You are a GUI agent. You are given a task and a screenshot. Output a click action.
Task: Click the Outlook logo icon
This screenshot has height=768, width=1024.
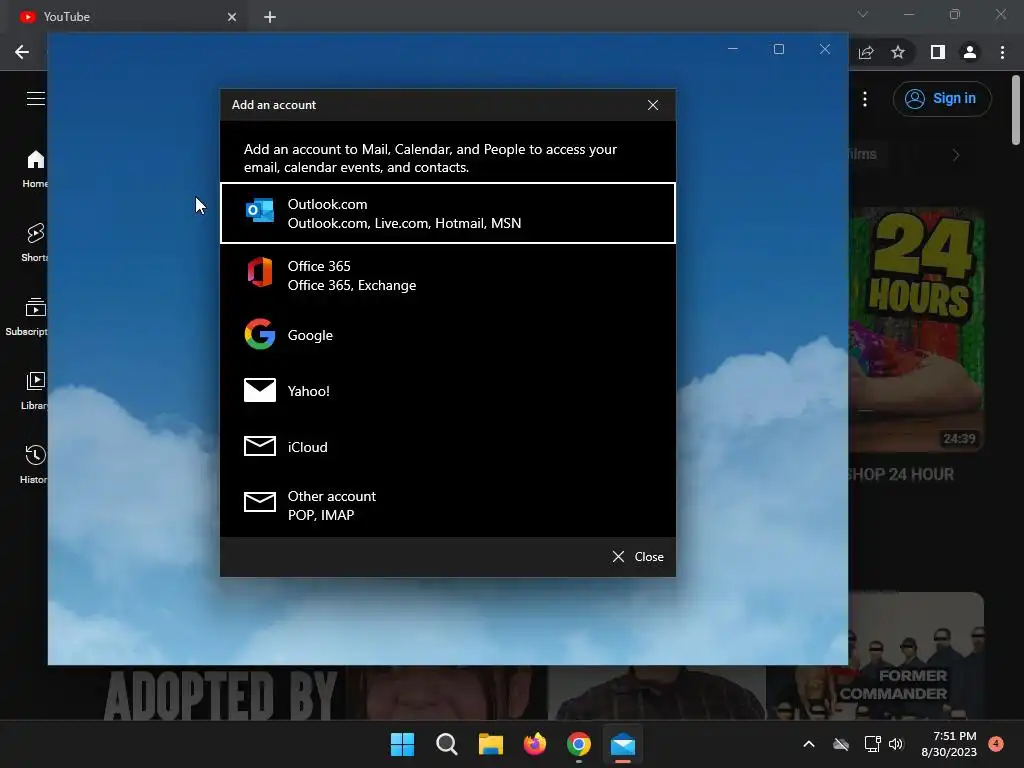259,210
